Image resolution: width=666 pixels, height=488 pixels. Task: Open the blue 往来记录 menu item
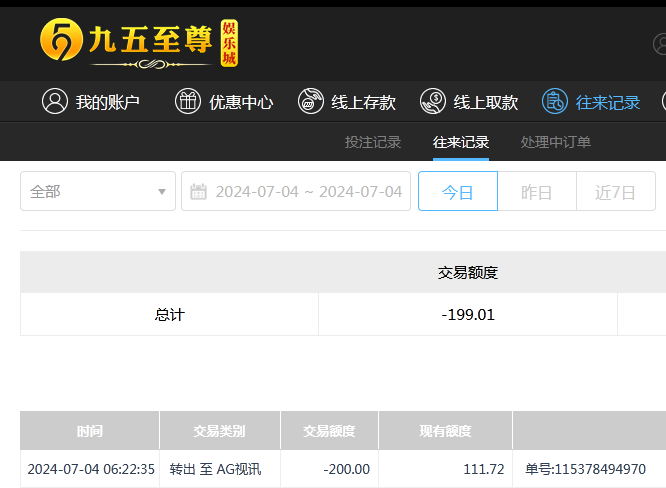click(591, 102)
